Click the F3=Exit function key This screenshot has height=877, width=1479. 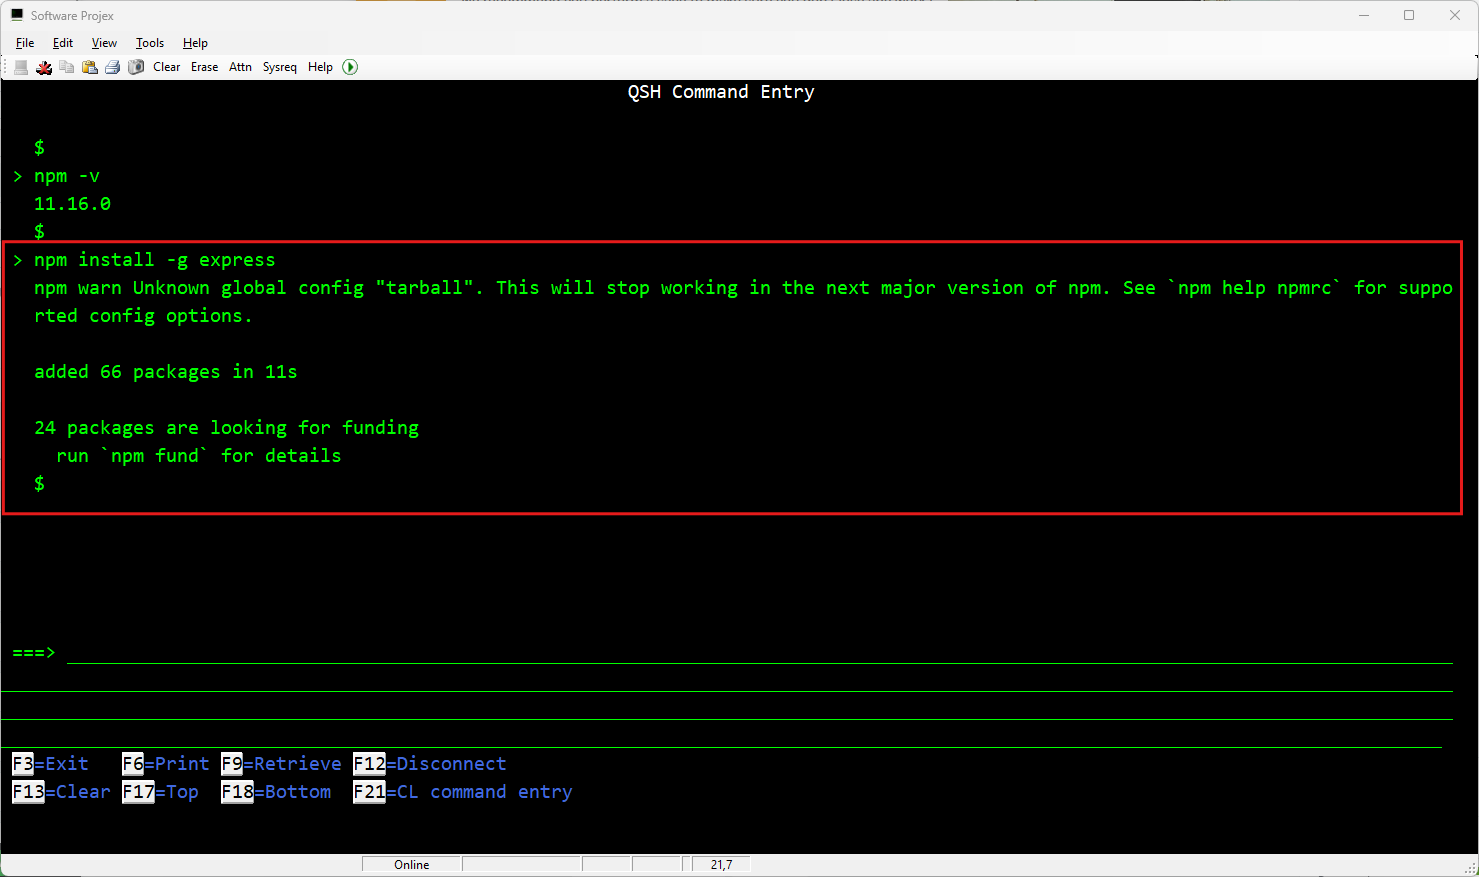50,764
